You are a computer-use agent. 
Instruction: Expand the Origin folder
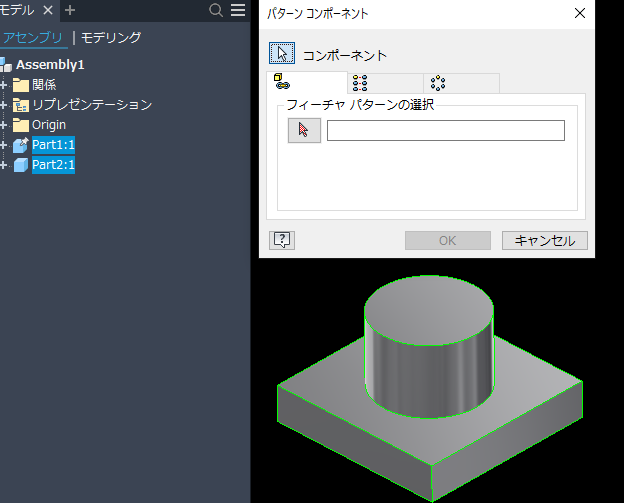click(4, 125)
